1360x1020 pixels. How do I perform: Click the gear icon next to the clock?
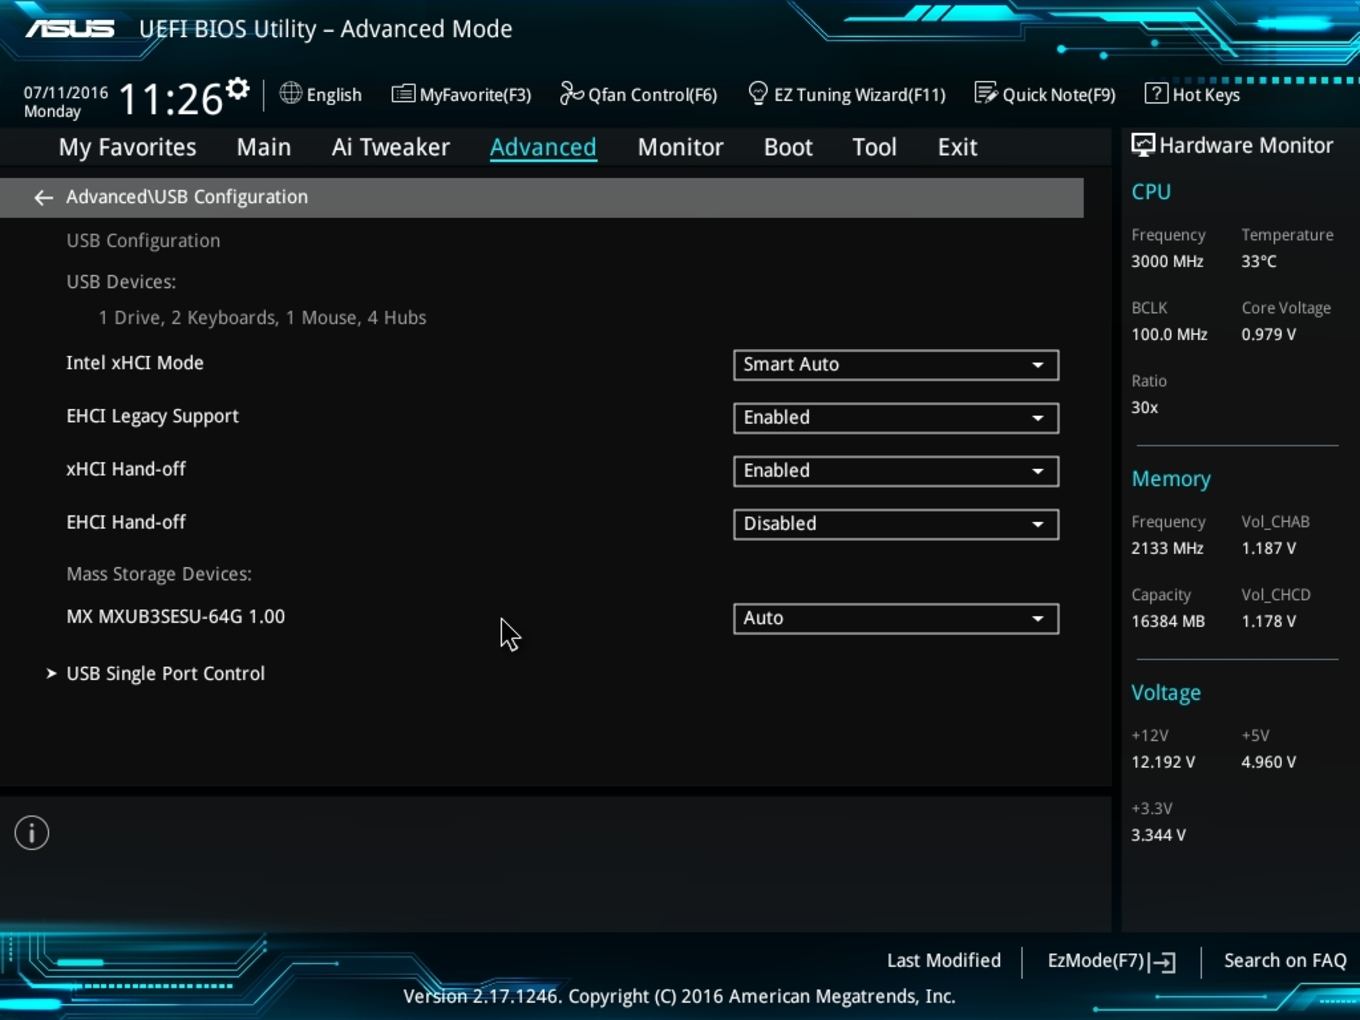click(237, 89)
